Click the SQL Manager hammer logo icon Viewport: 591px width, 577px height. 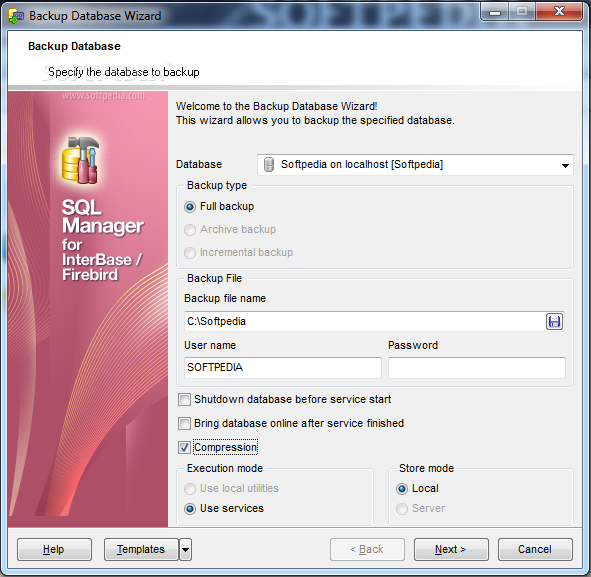(x=81, y=160)
